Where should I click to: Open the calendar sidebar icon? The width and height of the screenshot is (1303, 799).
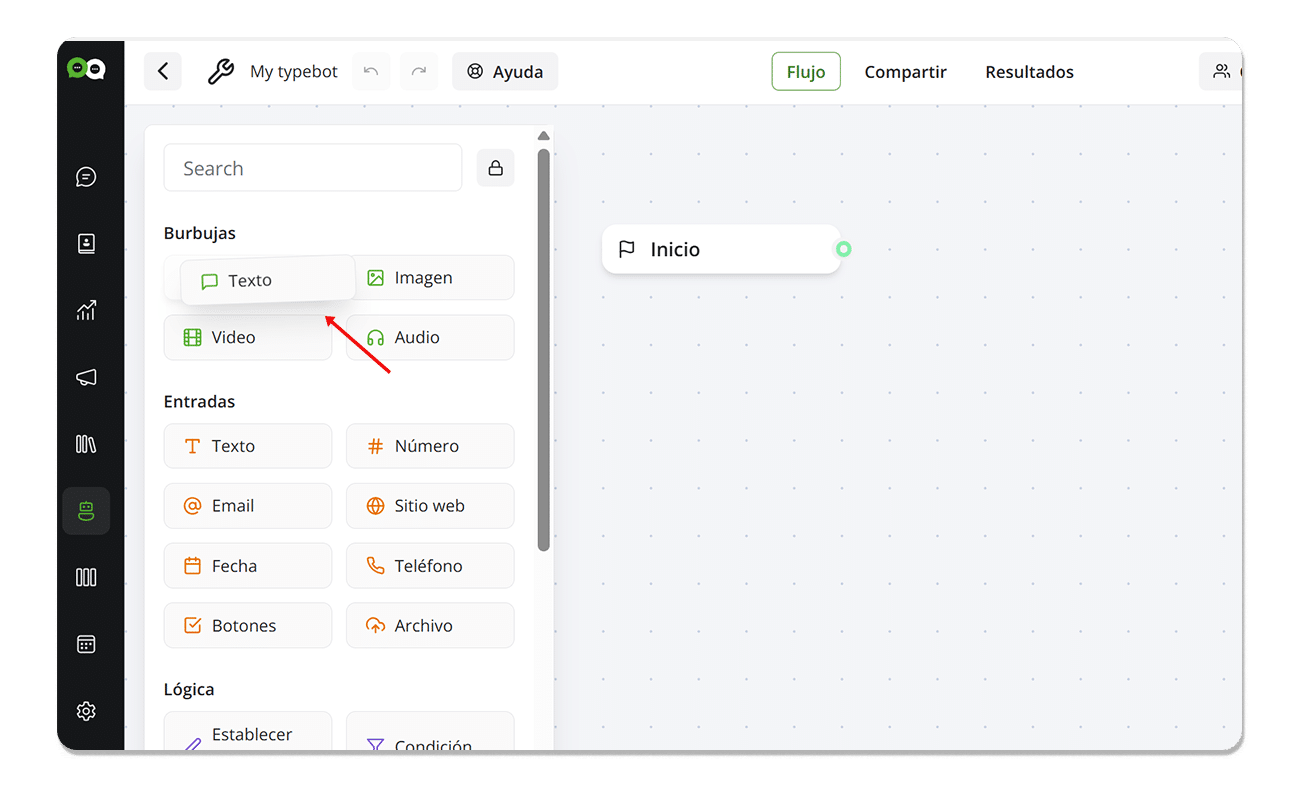[x=86, y=644]
